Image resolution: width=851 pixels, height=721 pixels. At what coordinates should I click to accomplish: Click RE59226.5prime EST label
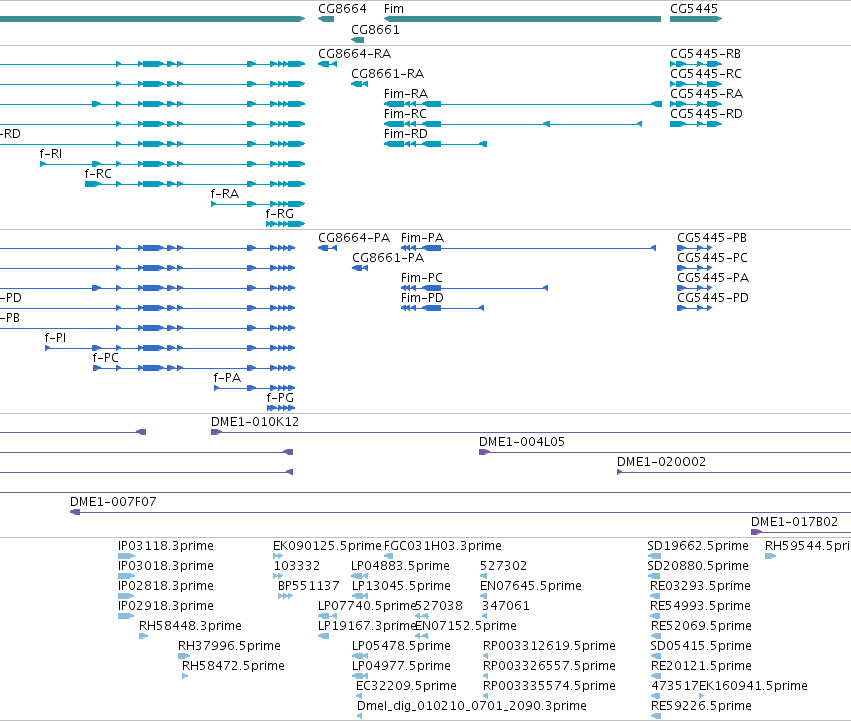[x=701, y=706]
